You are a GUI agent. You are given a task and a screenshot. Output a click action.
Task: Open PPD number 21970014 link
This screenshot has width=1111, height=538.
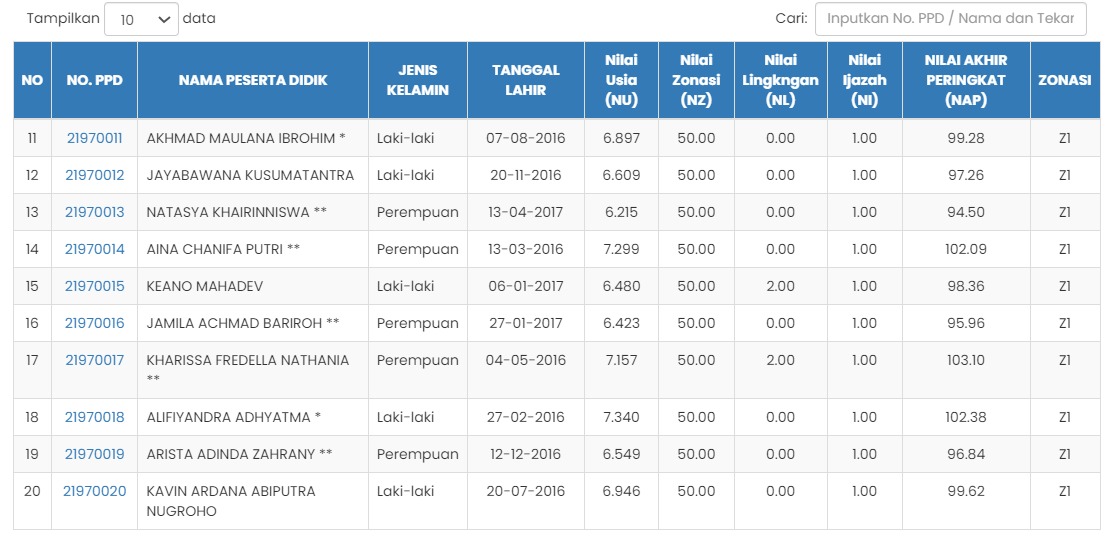pyautogui.click(x=95, y=249)
